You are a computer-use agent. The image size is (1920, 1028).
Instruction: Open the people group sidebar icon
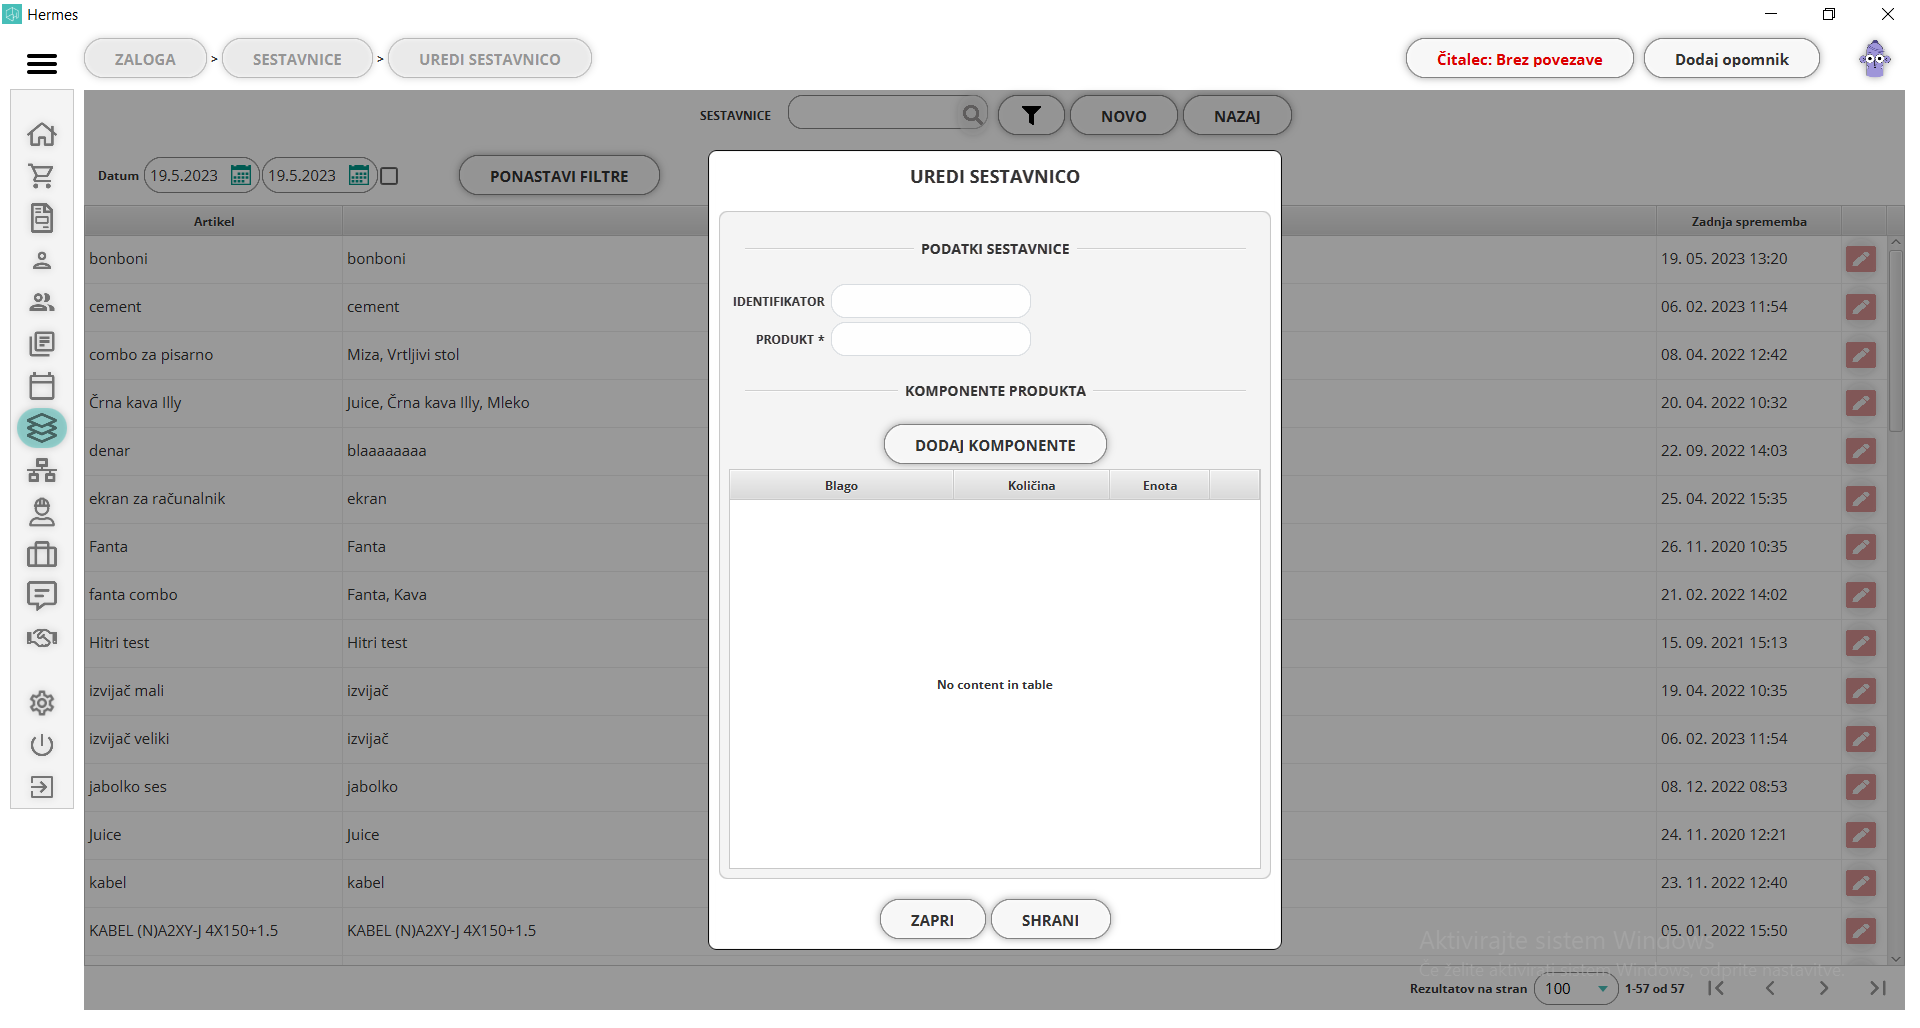pos(42,302)
